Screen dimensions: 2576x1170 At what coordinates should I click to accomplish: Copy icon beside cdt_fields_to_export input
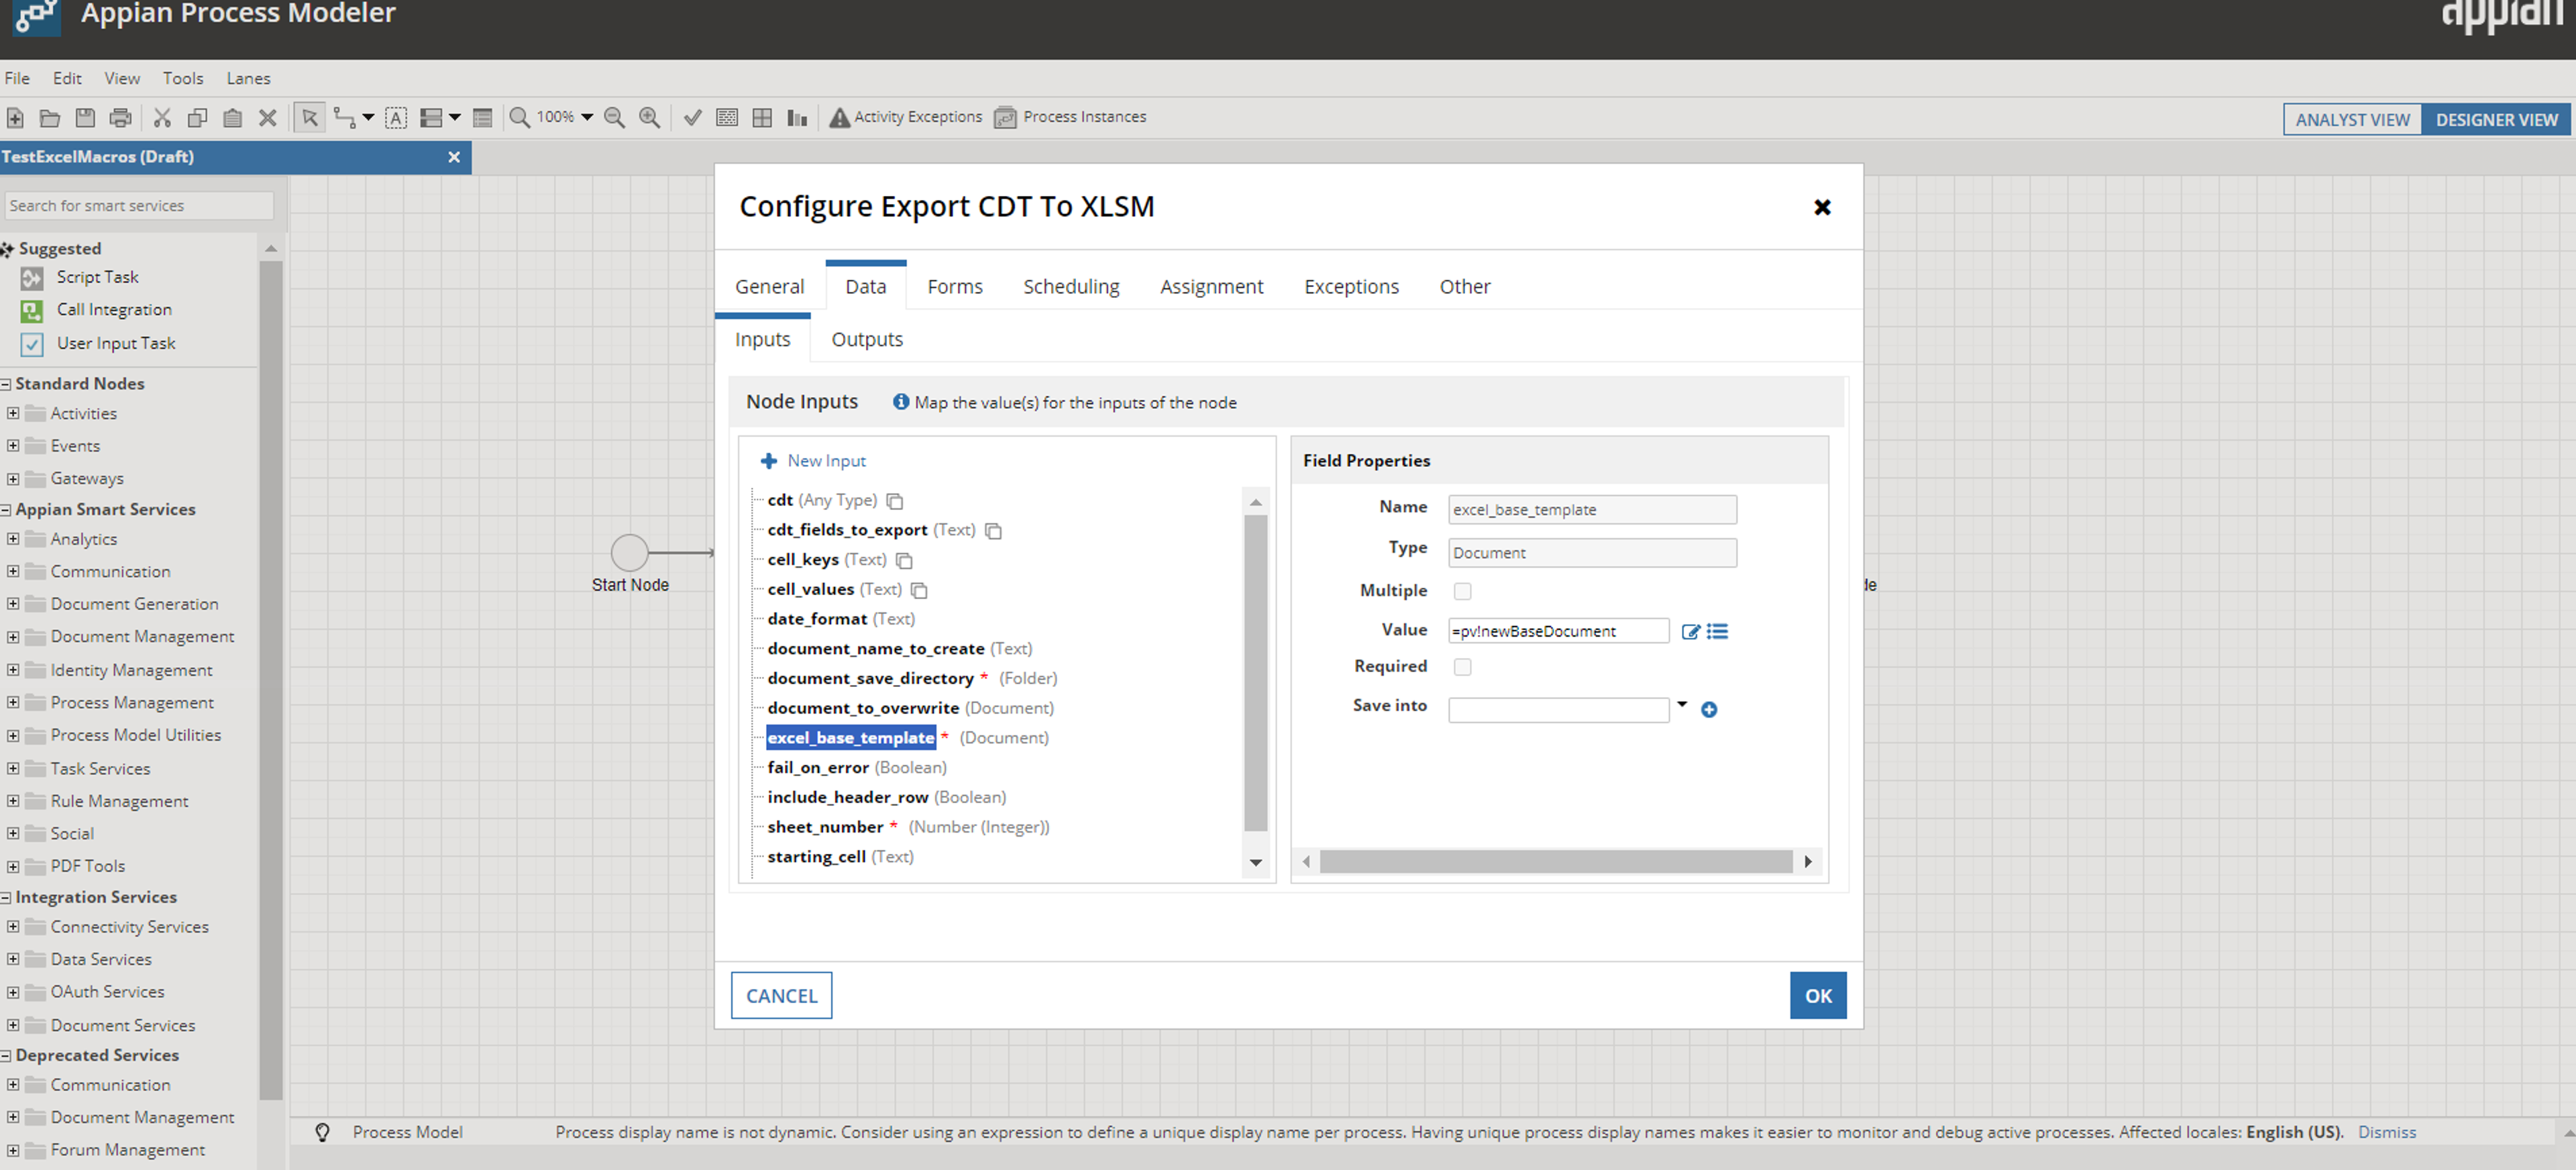coord(993,530)
